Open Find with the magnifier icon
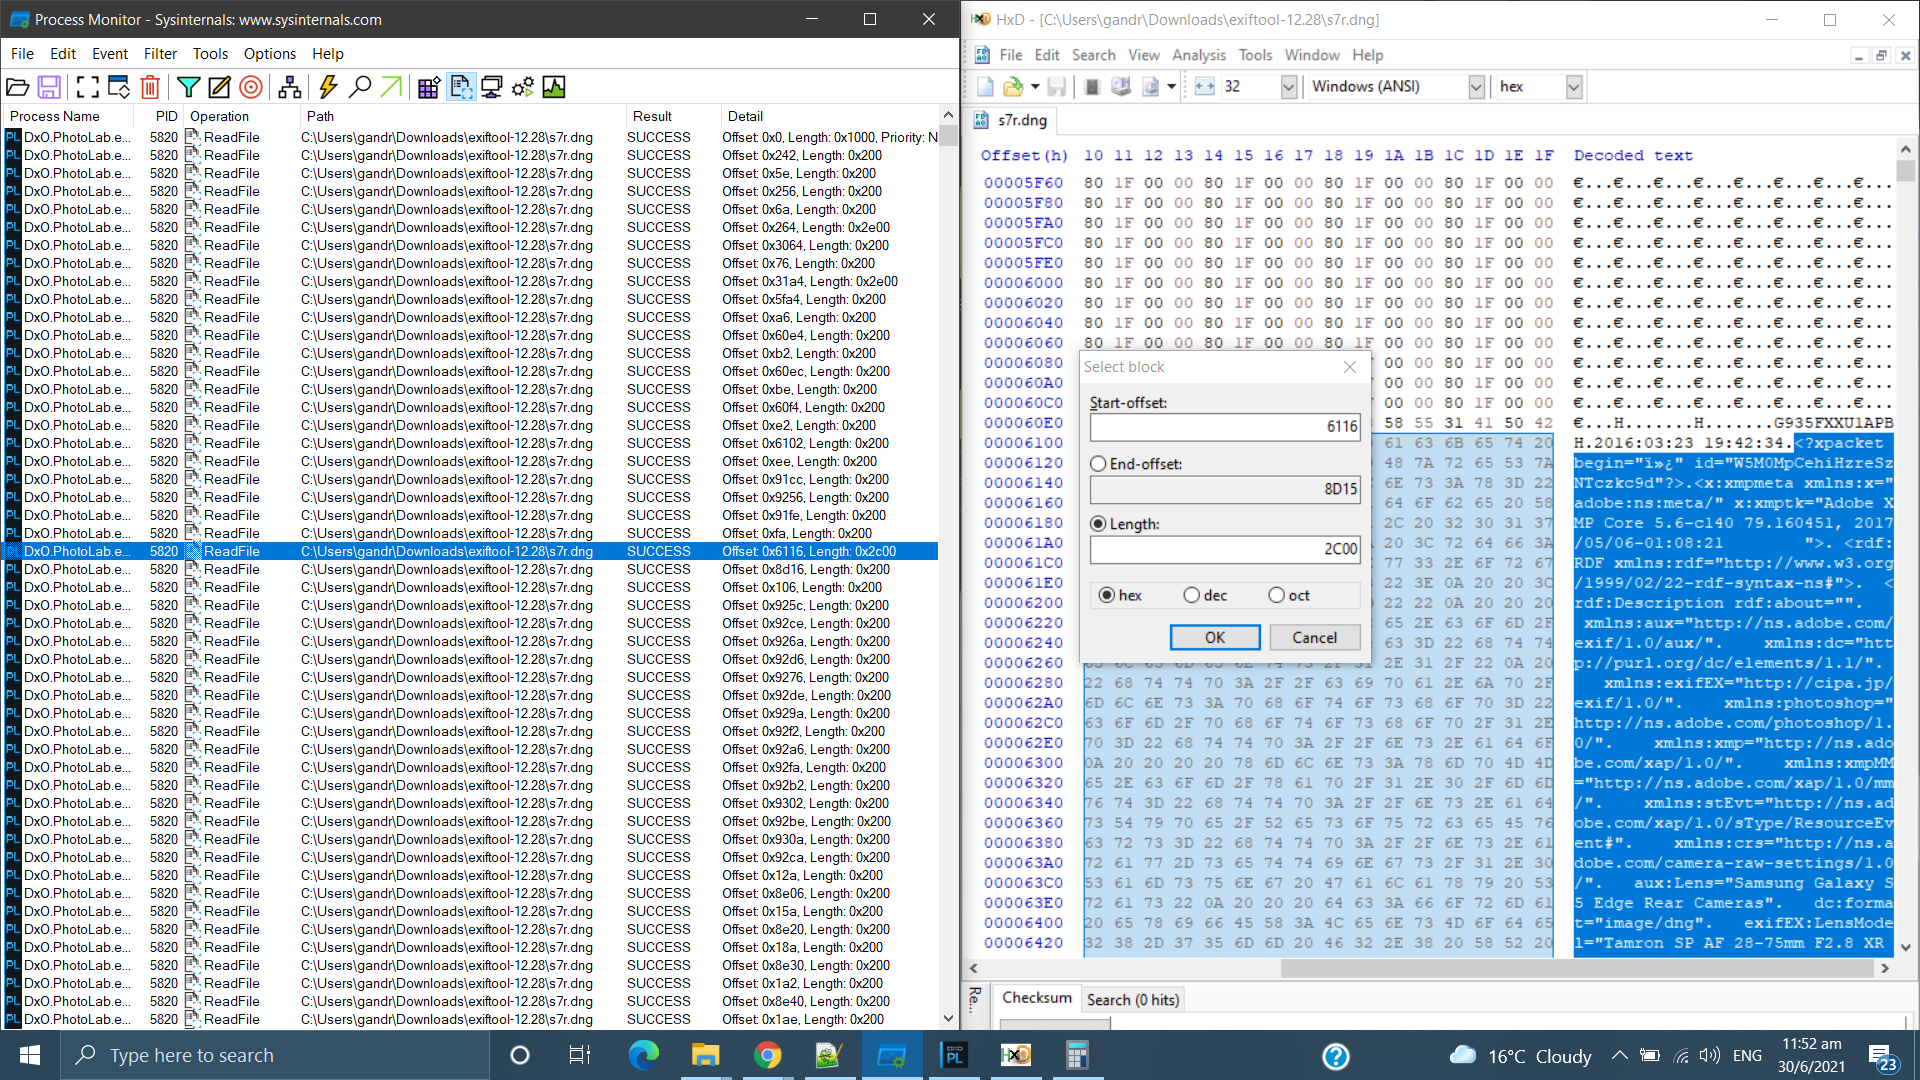The image size is (1920, 1080). [359, 87]
